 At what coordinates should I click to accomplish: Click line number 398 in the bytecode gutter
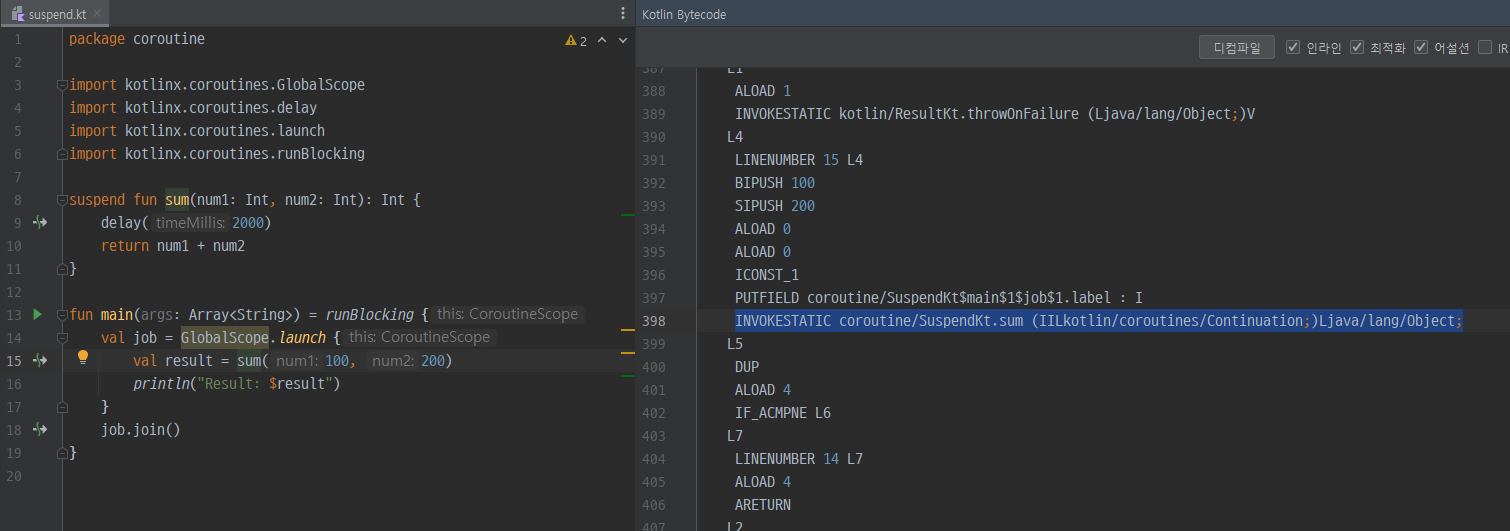coord(653,321)
